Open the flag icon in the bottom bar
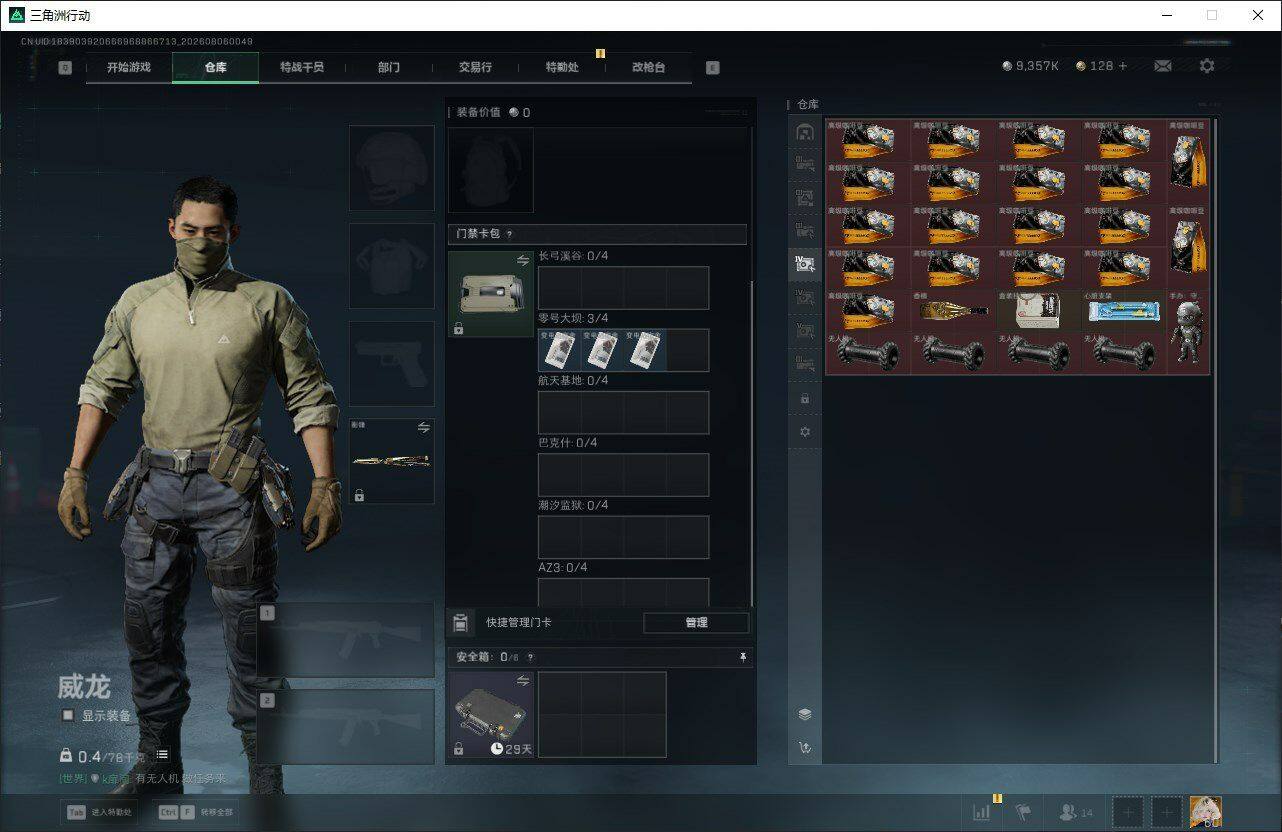Screen dimensions: 1282x832 coord(1023,812)
